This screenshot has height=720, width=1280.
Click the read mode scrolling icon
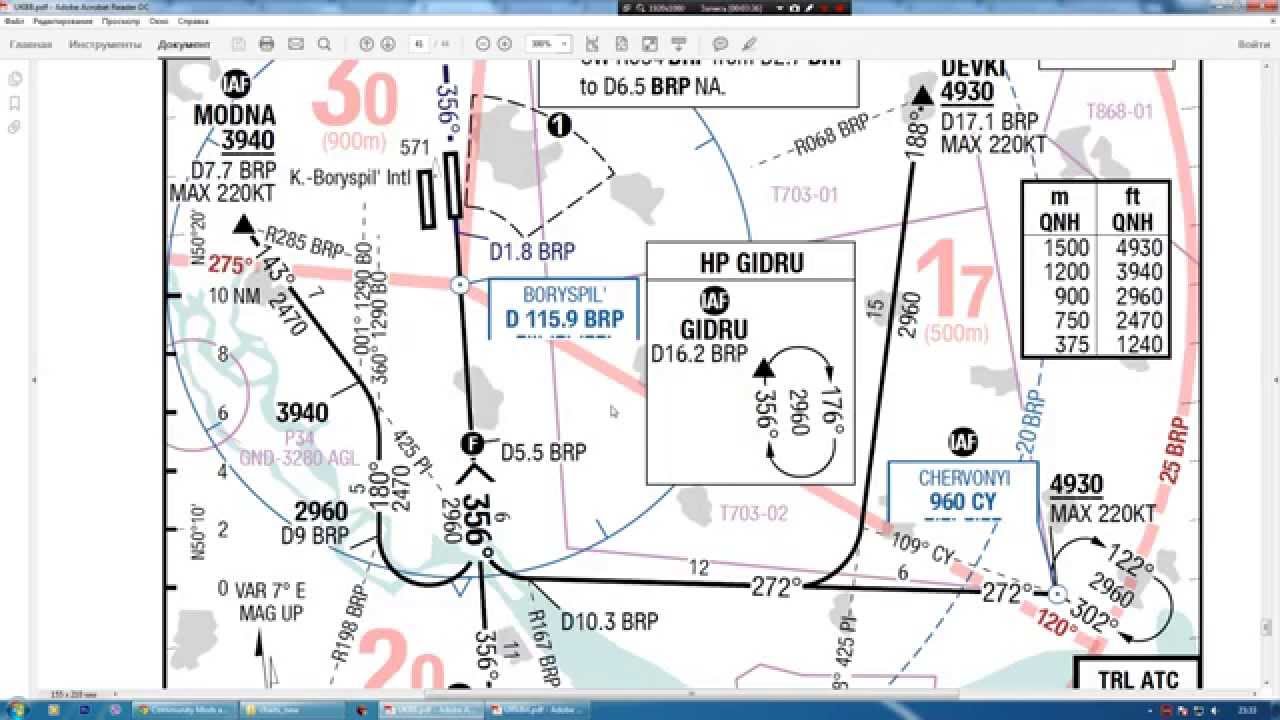(679, 44)
